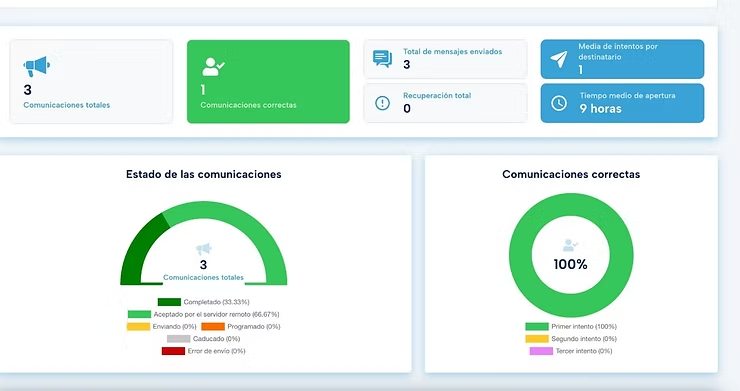Click the user-check icon in the green card
Screen dimensions: 740x391
coord(213,67)
